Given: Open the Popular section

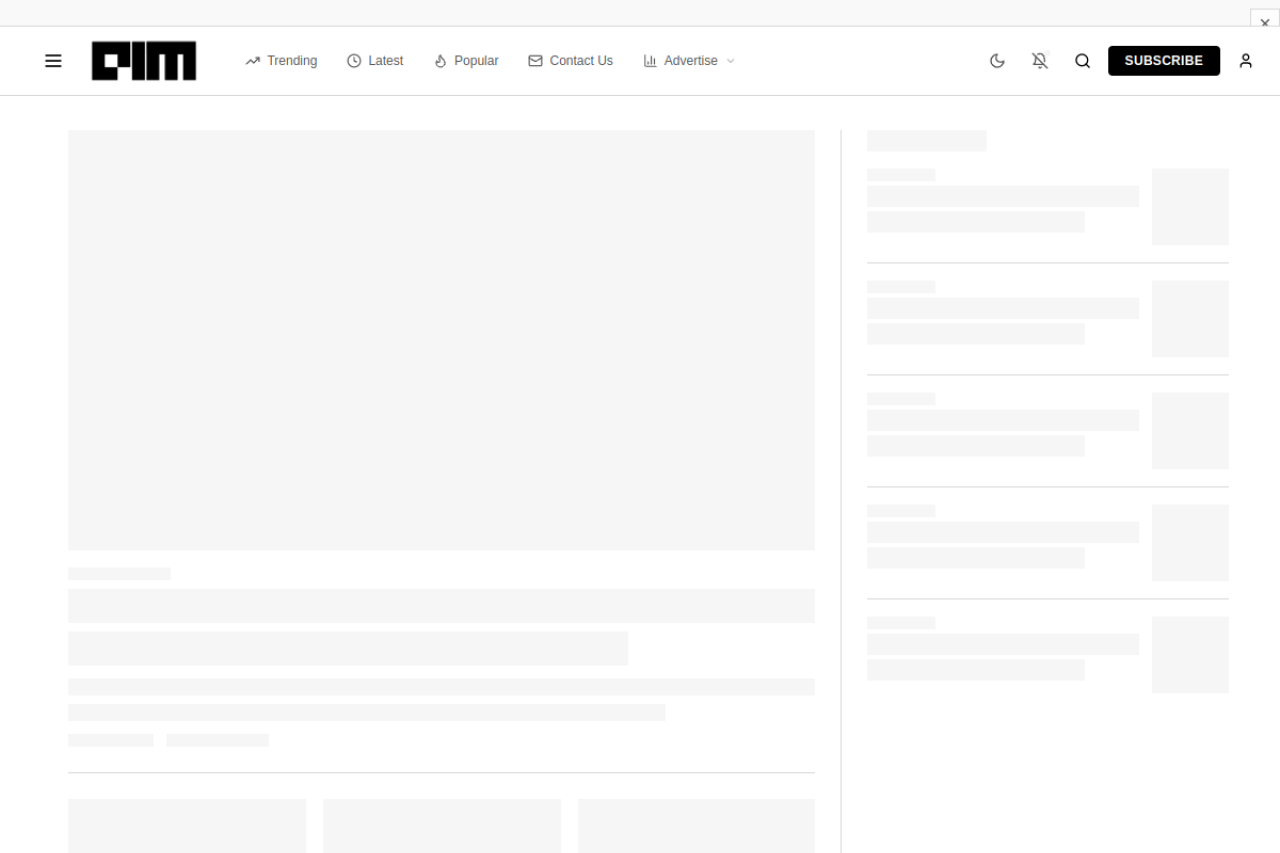Looking at the screenshot, I should [x=466, y=61].
